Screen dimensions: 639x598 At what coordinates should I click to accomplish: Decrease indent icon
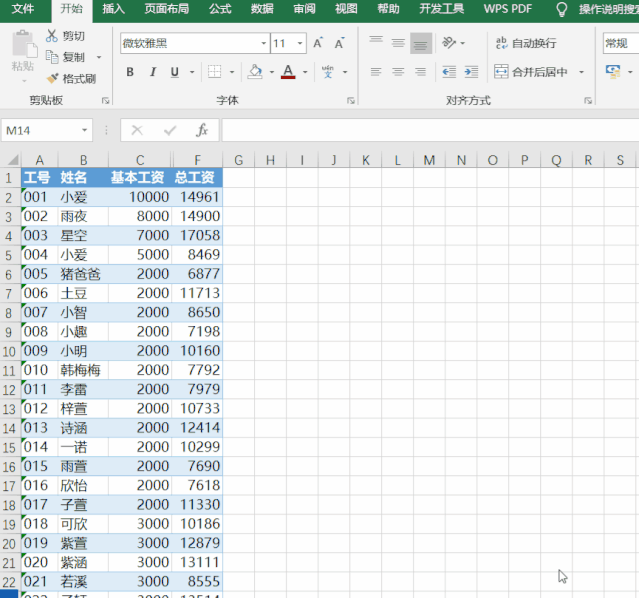pyautogui.click(x=449, y=72)
